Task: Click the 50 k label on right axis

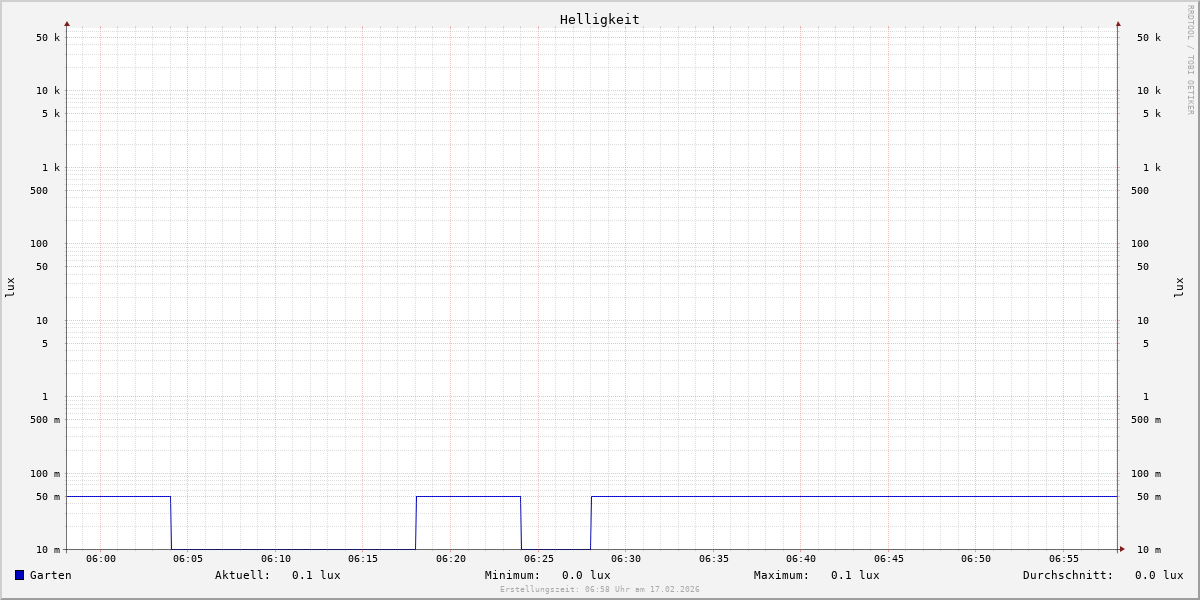Action: tap(1148, 38)
